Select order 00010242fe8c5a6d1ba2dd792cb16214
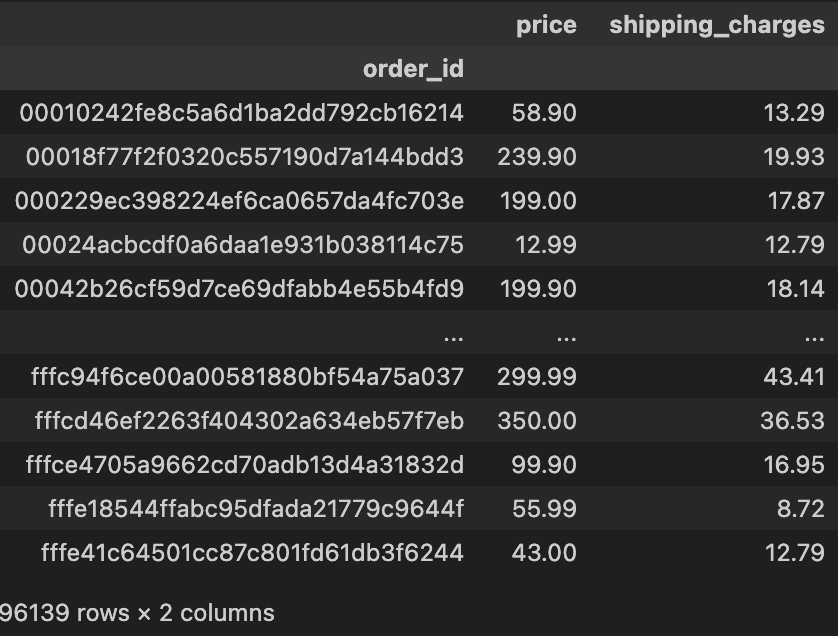838x636 pixels. pos(242,113)
